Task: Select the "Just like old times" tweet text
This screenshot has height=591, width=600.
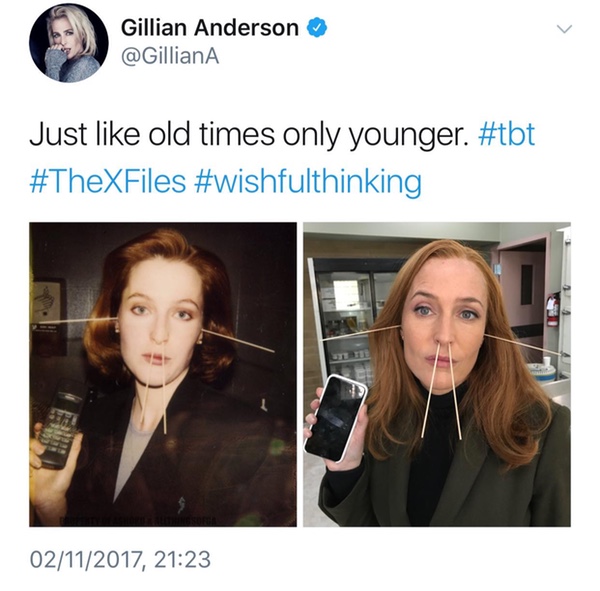Action: tap(248, 135)
